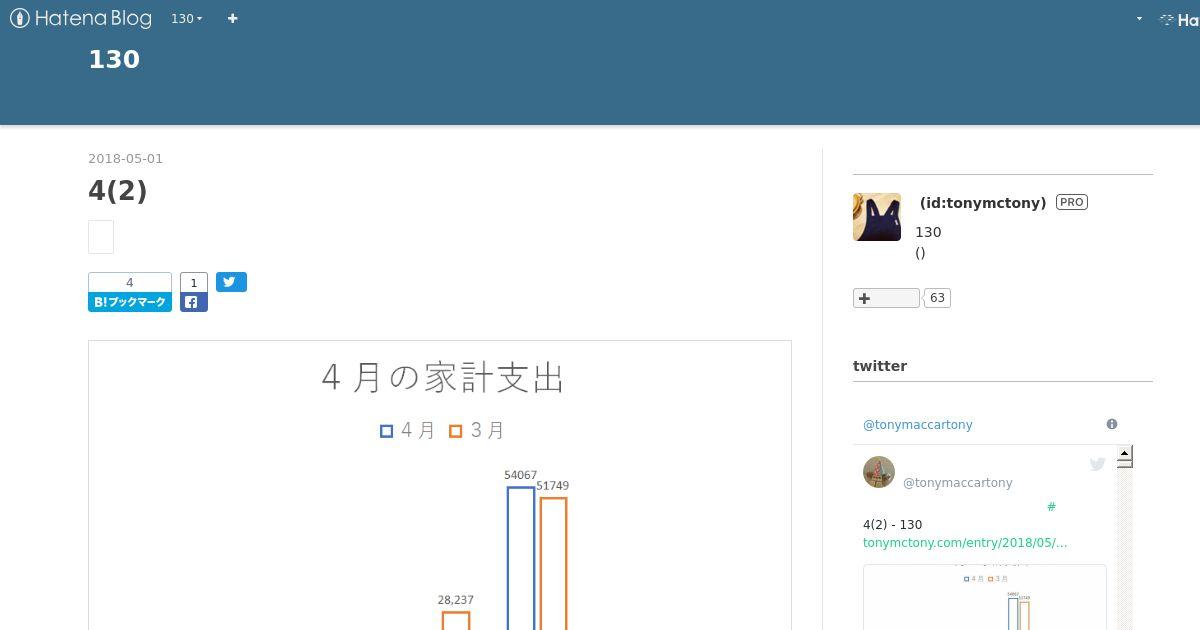Open the Hatena logo at top right
1200x630 pixels.
click(x=1180, y=19)
